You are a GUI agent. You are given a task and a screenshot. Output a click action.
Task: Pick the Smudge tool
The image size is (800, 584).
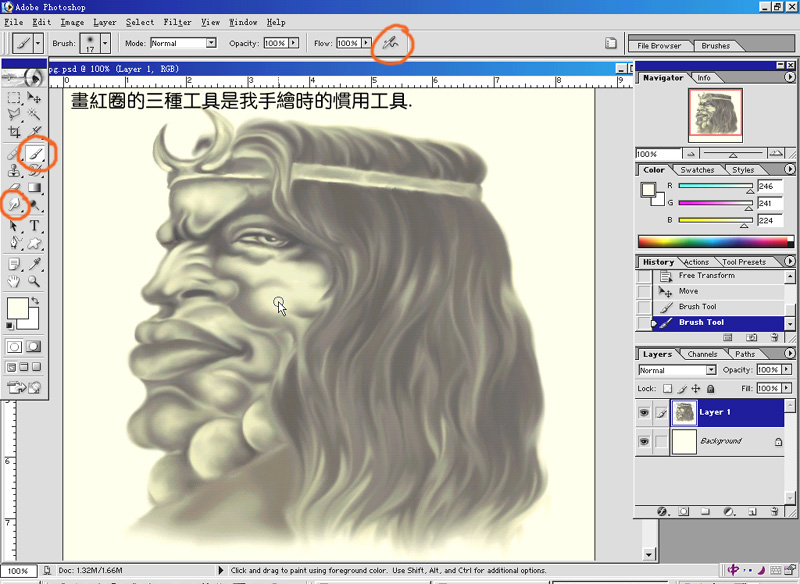tap(14, 205)
